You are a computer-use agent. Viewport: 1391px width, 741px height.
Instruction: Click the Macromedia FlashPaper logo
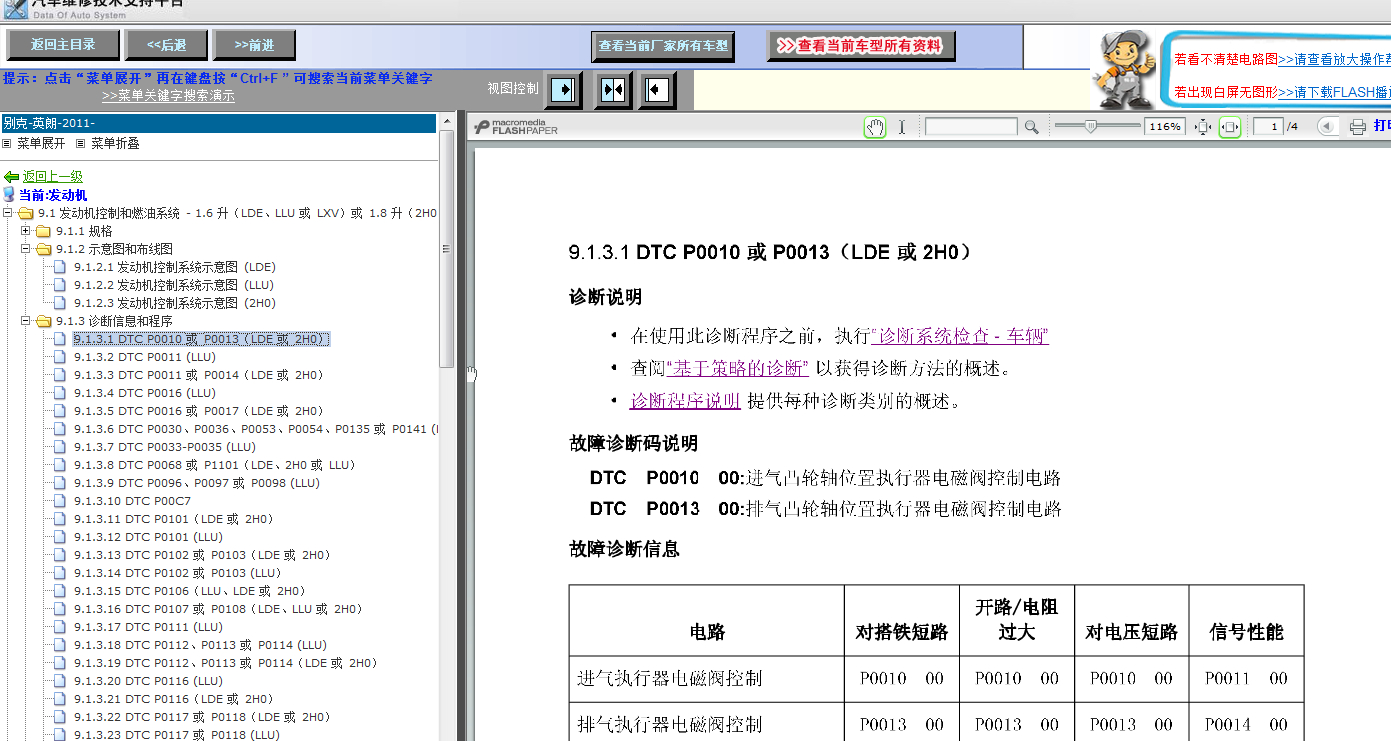517,127
